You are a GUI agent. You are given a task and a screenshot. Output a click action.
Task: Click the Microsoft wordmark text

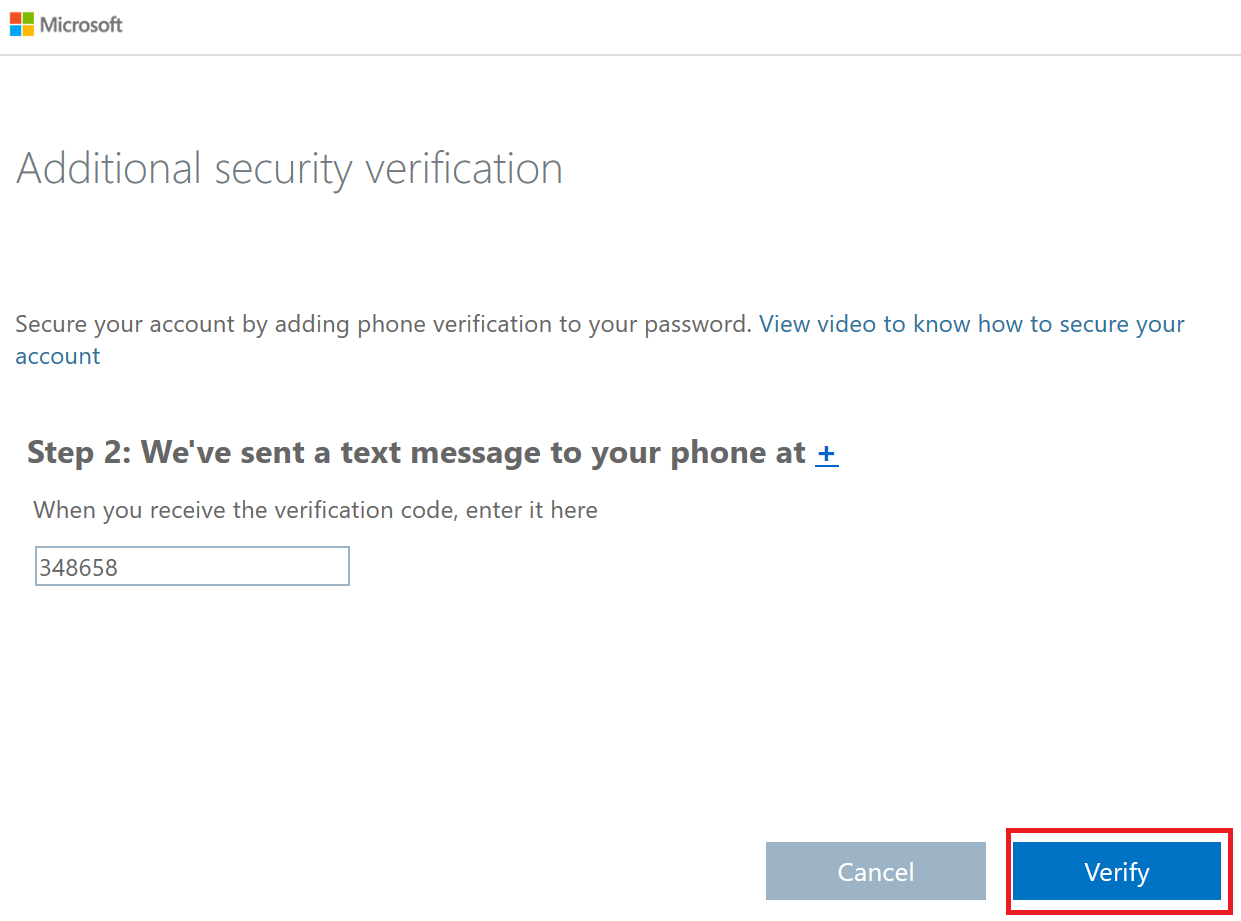click(x=81, y=25)
